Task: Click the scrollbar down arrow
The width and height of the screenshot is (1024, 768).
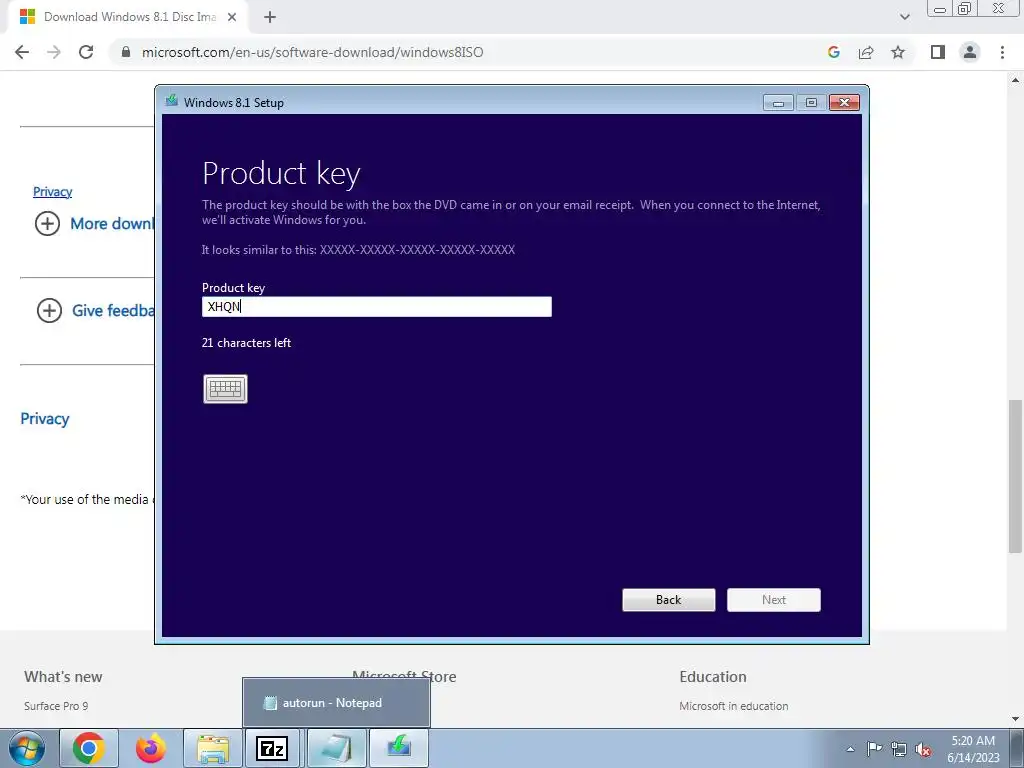Action: 1015,719
